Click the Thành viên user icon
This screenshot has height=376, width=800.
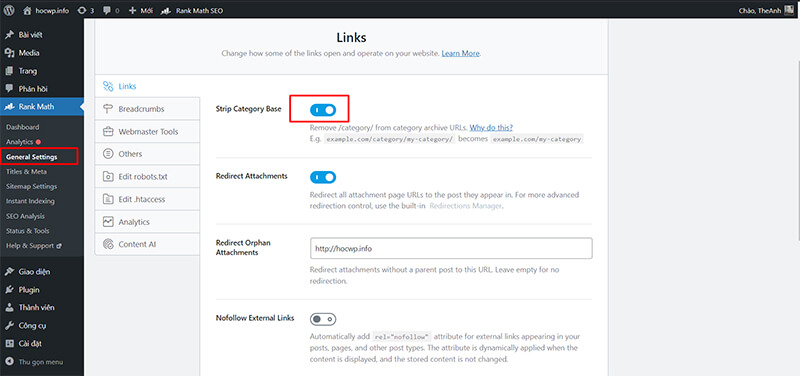(9, 308)
